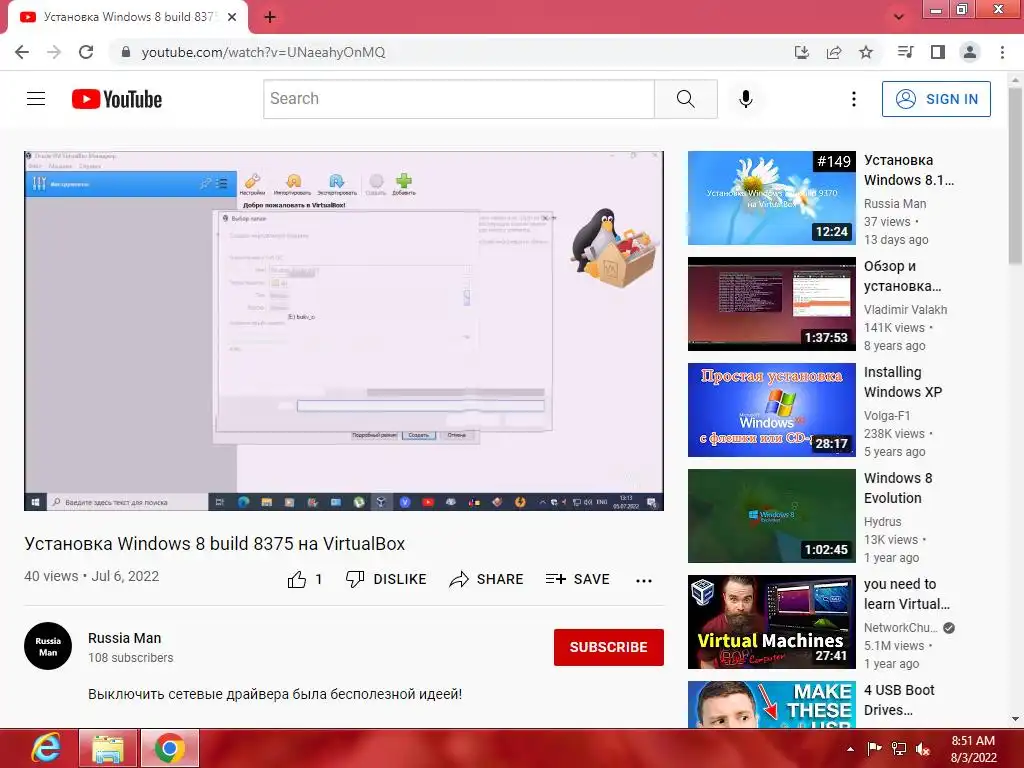
Task: Click the 108 subscribers text
Action: 131,658
